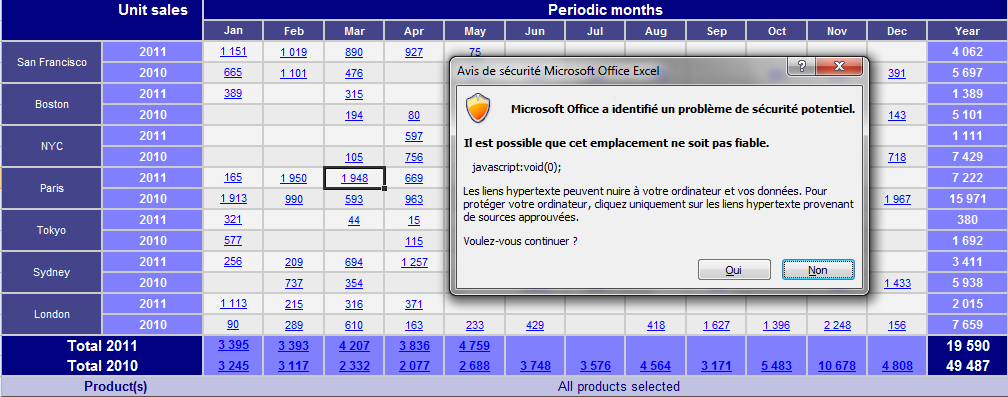The width and height of the screenshot is (1008, 397).
Task: Open Tokyo 2011 Jan link 321
Action: (x=233, y=220)
